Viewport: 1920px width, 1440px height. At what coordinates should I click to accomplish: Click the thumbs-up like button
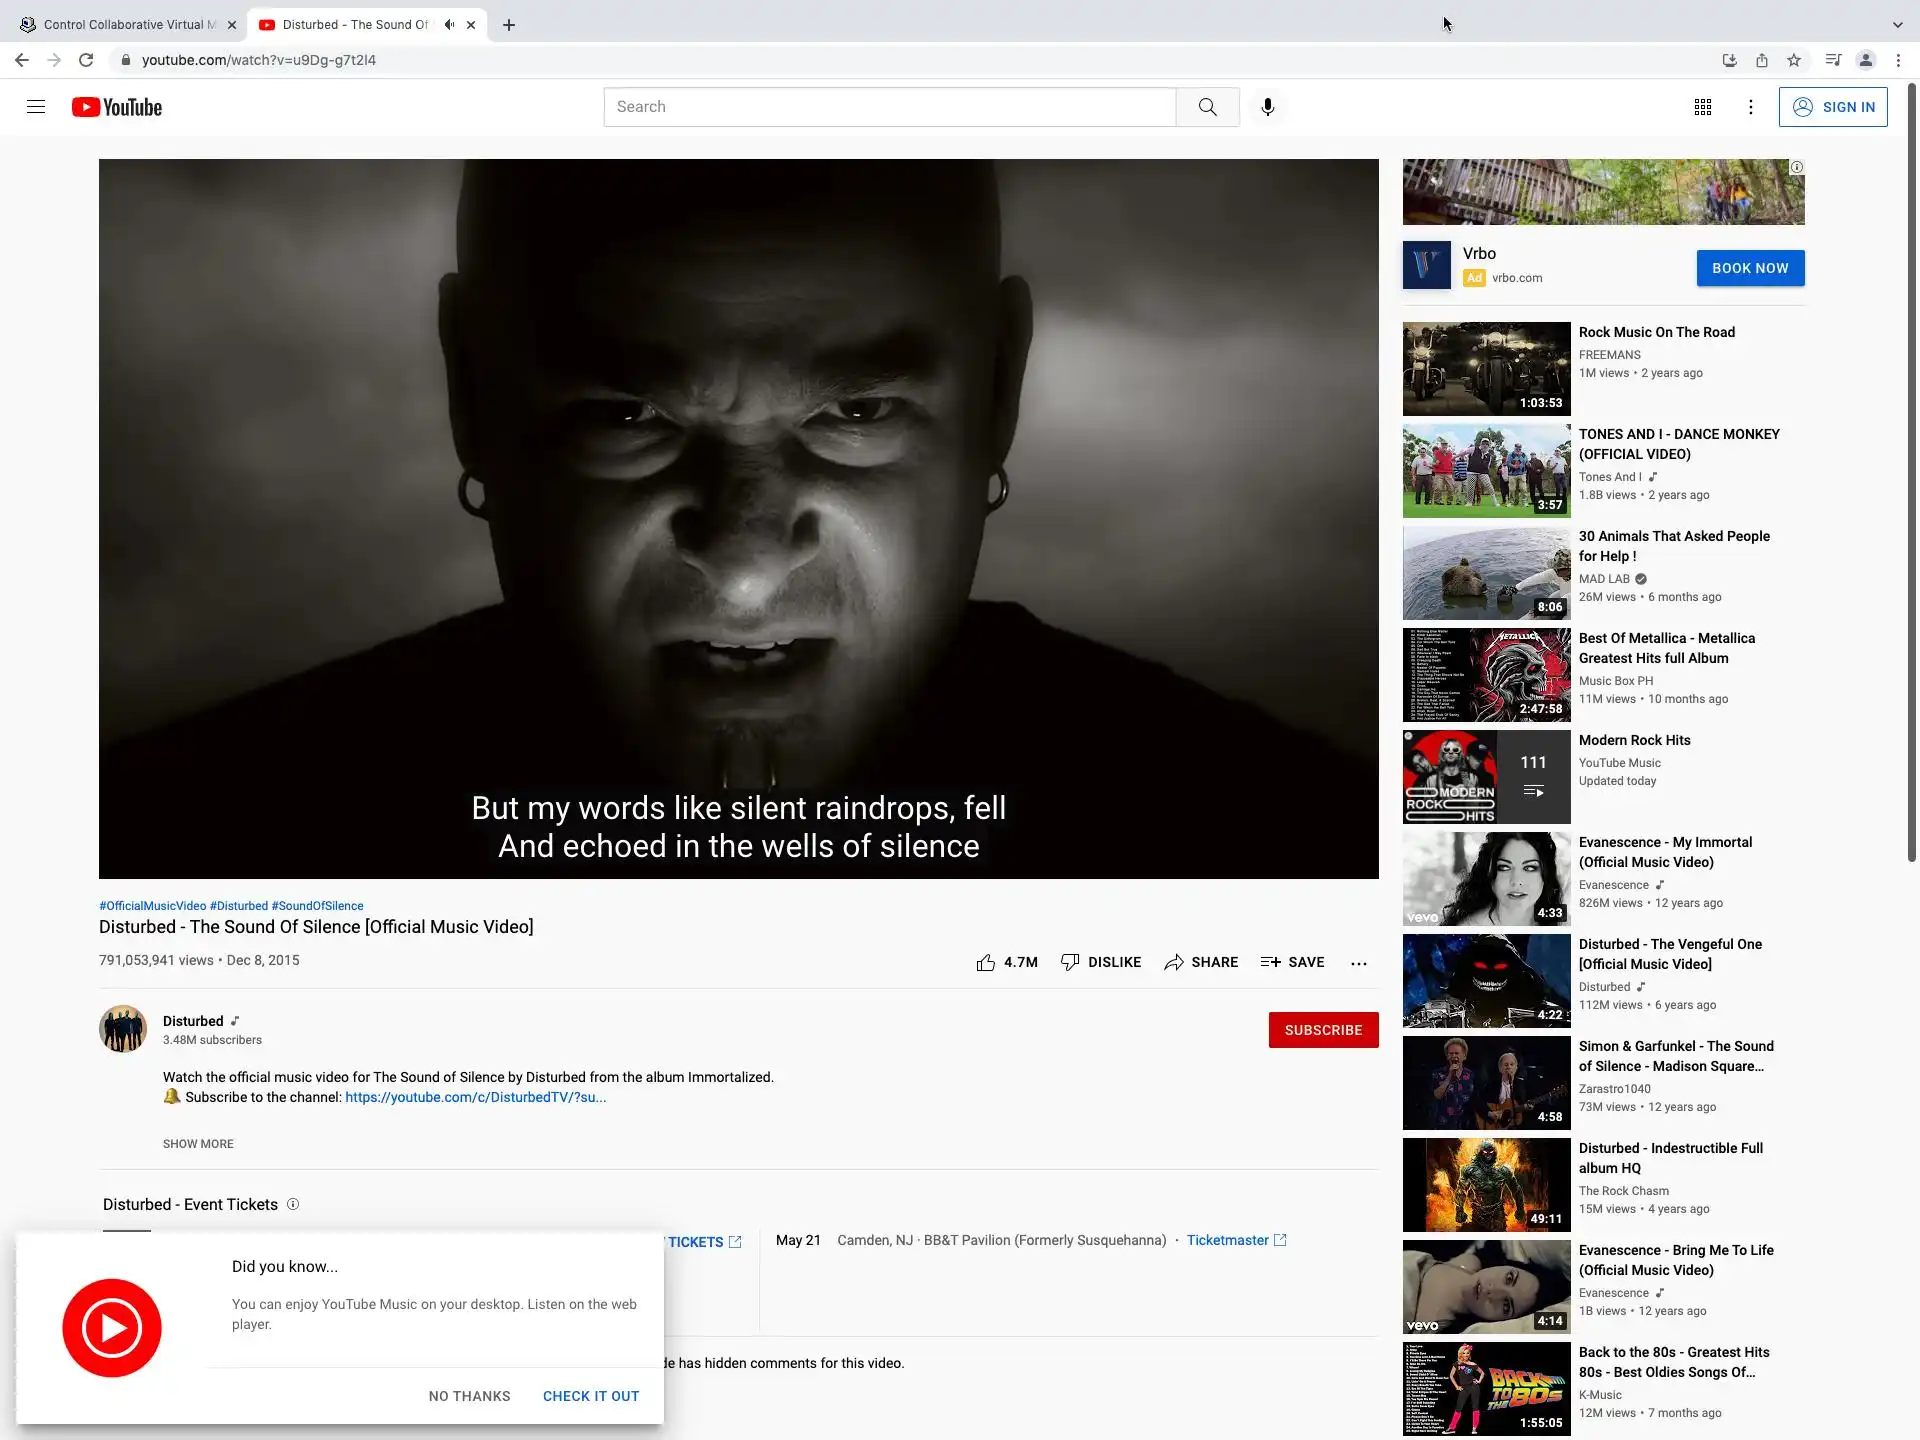pyautogui.click(x=986, y=962)
